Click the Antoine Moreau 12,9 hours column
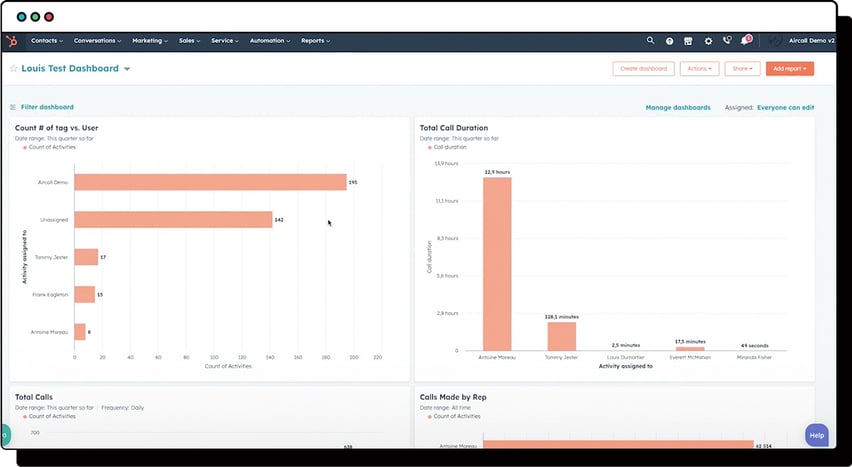 pyautogui.click(x=497, y=264)
